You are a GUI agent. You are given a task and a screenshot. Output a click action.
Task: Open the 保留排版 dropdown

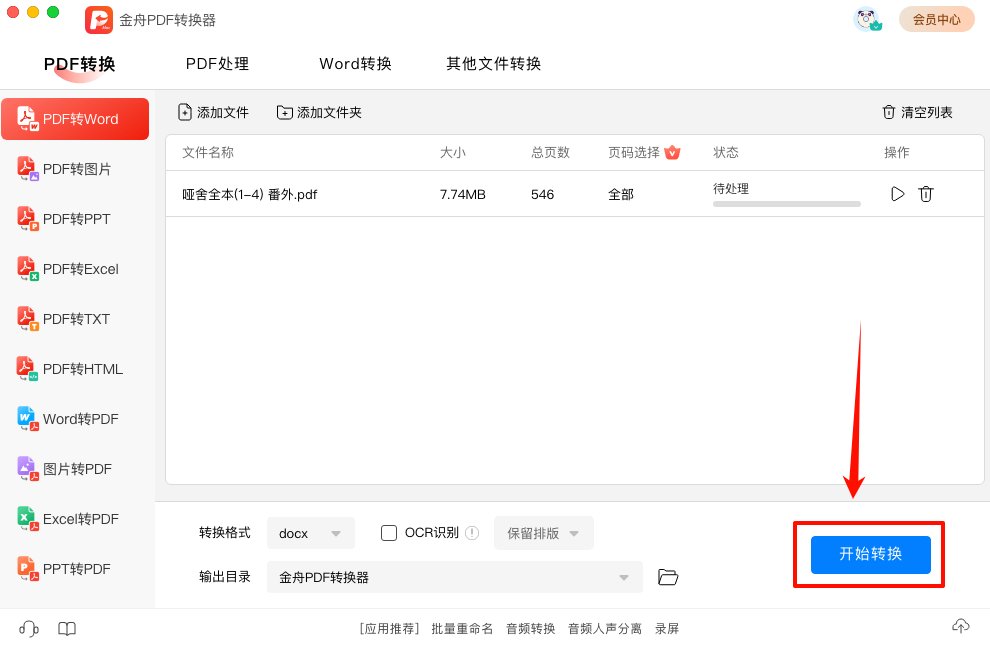point(543,533)
